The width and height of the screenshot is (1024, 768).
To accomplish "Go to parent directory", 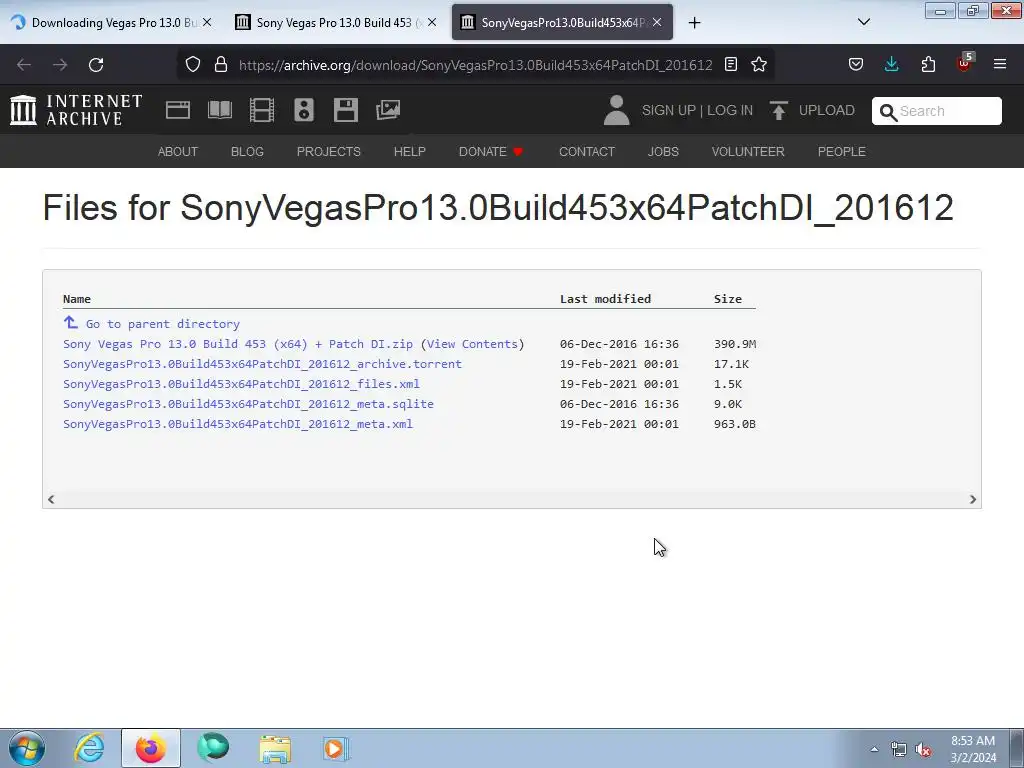I will [163, 324].
